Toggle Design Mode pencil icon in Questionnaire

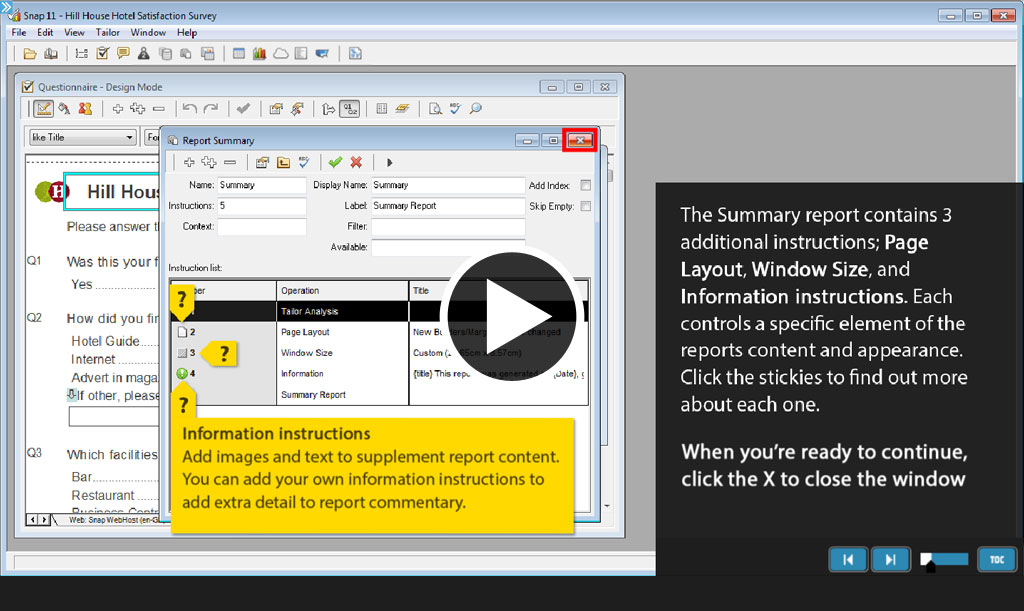coord(44,108)
